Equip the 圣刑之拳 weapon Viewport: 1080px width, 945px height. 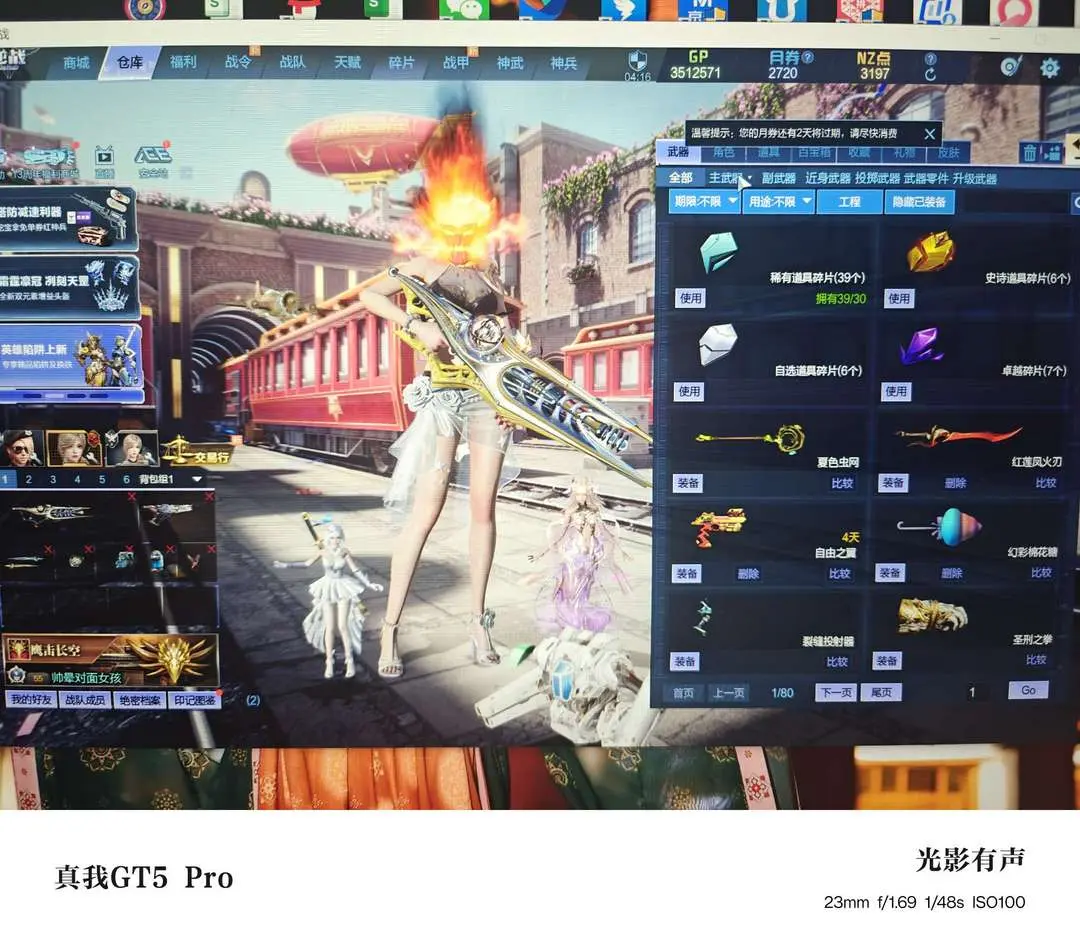[x=886, y=661]
